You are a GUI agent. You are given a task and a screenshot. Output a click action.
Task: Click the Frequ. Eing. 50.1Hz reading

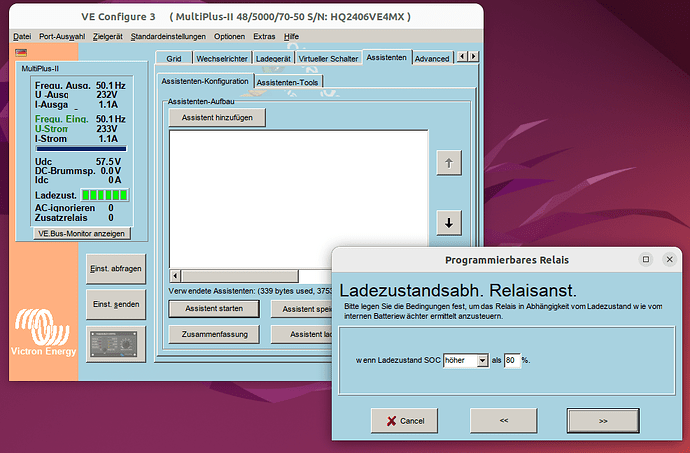click(x=80, y=119)
